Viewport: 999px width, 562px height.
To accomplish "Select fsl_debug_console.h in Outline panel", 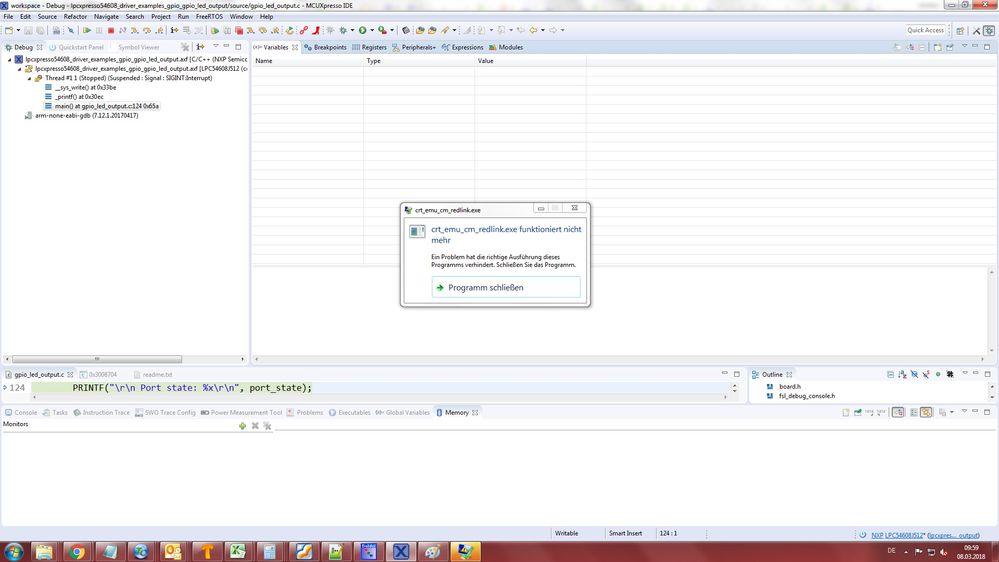I will click(801, 396).
